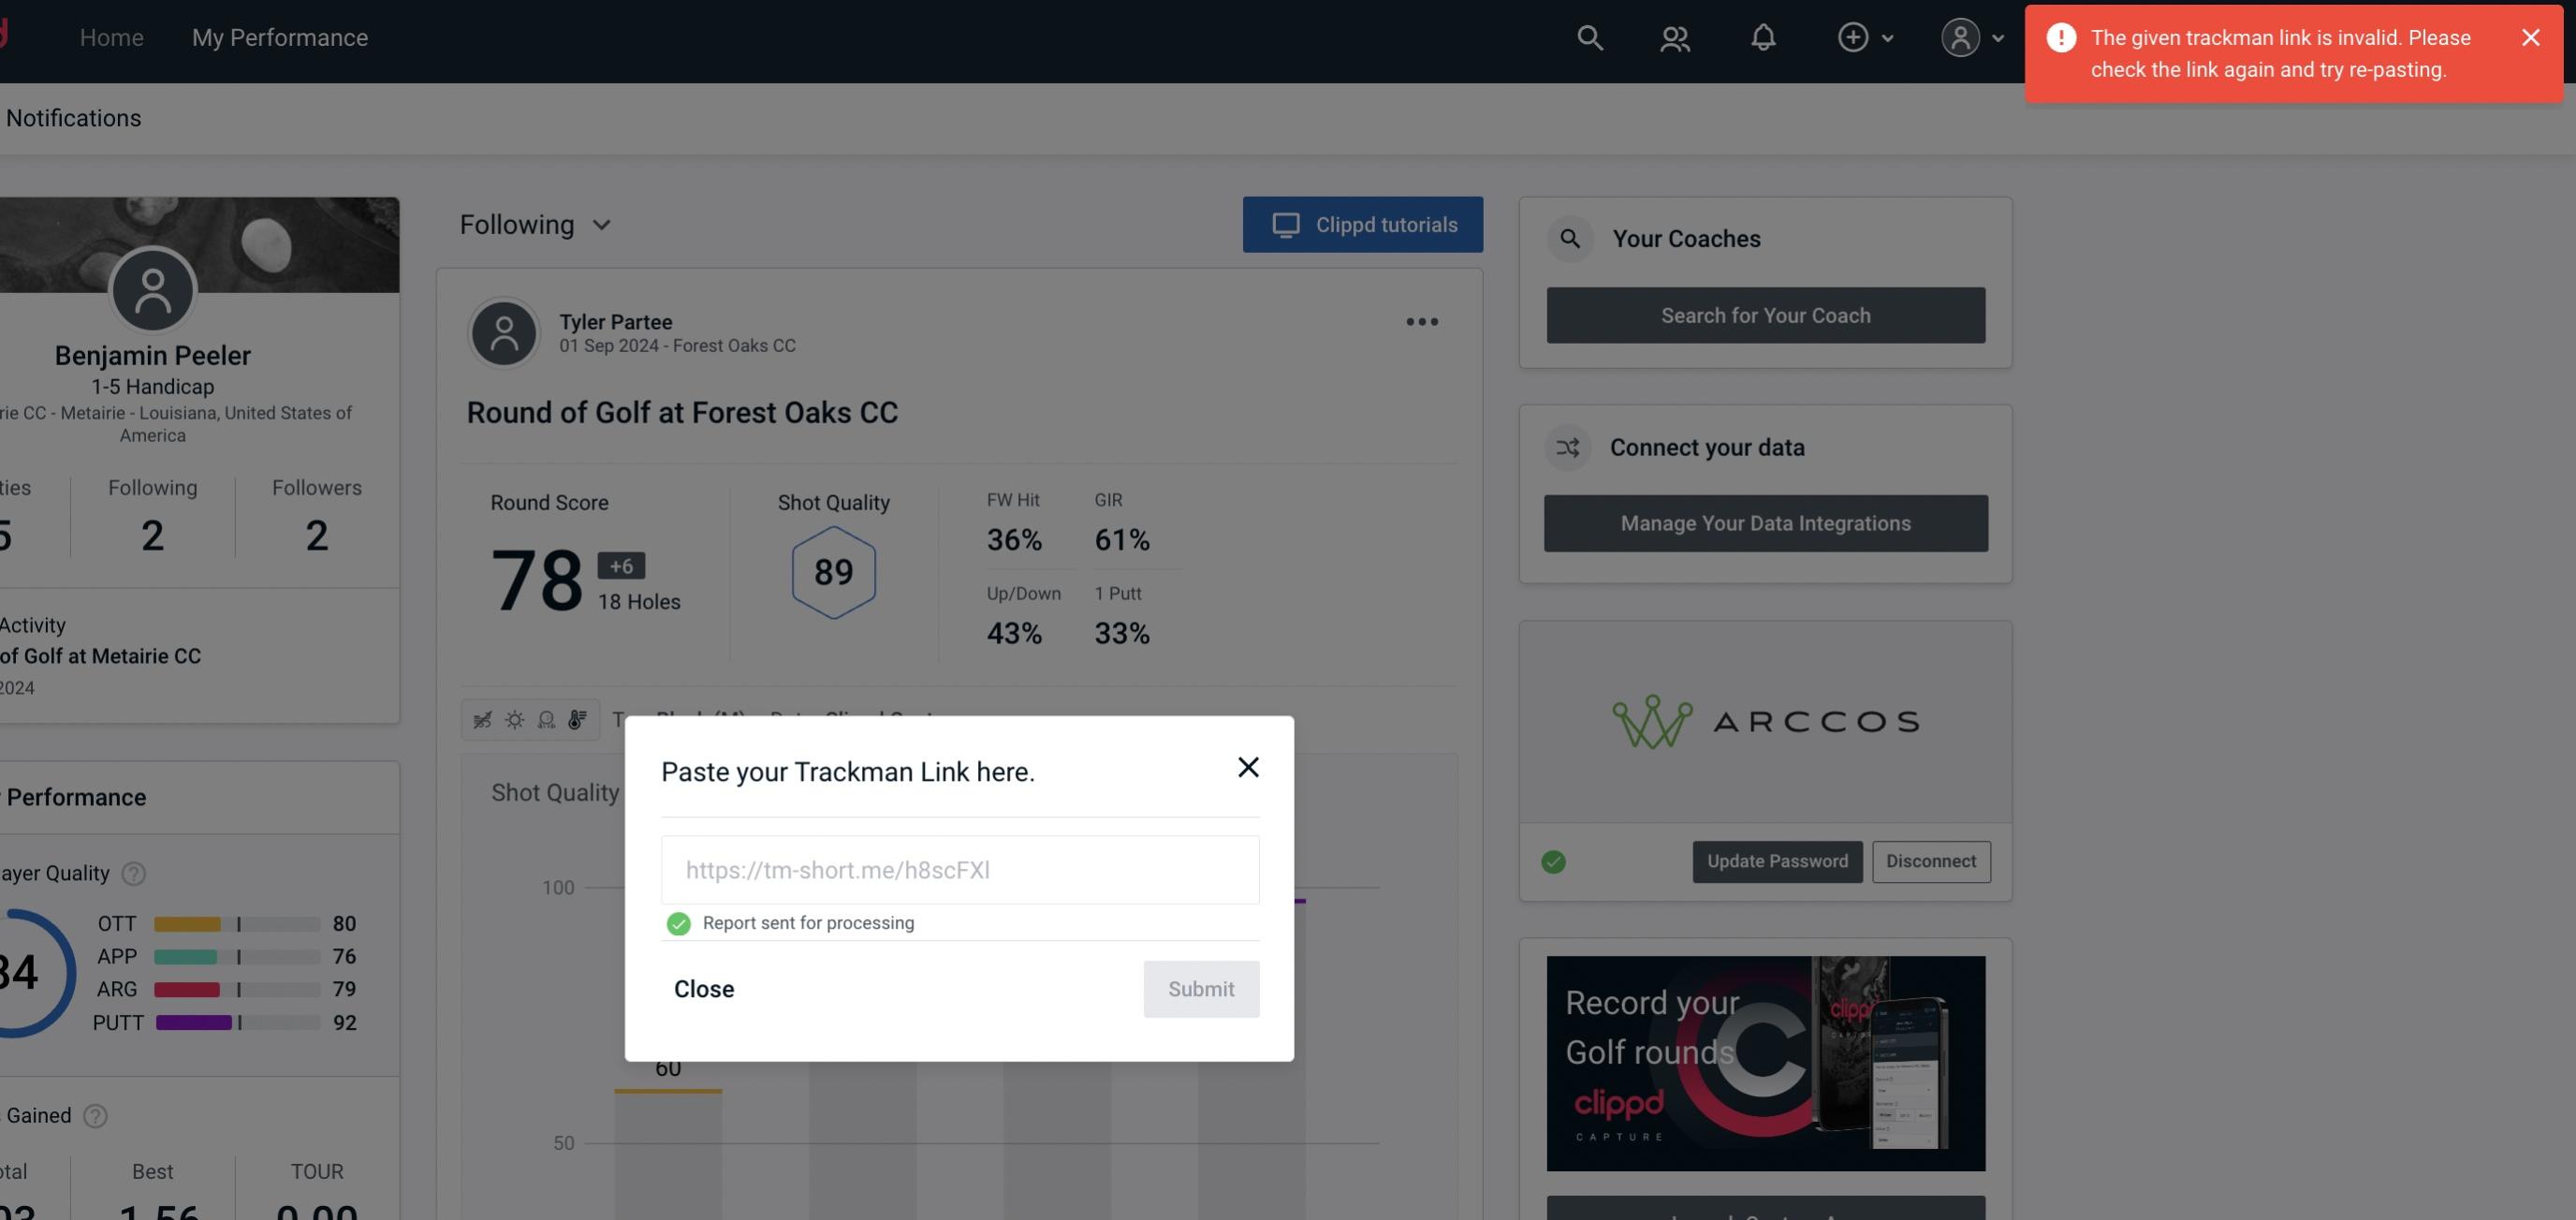The width and height of the screenshot is (2576, 1220).
Task: Click the Clippd tutorials button
Action: [x=1364, y=224]
